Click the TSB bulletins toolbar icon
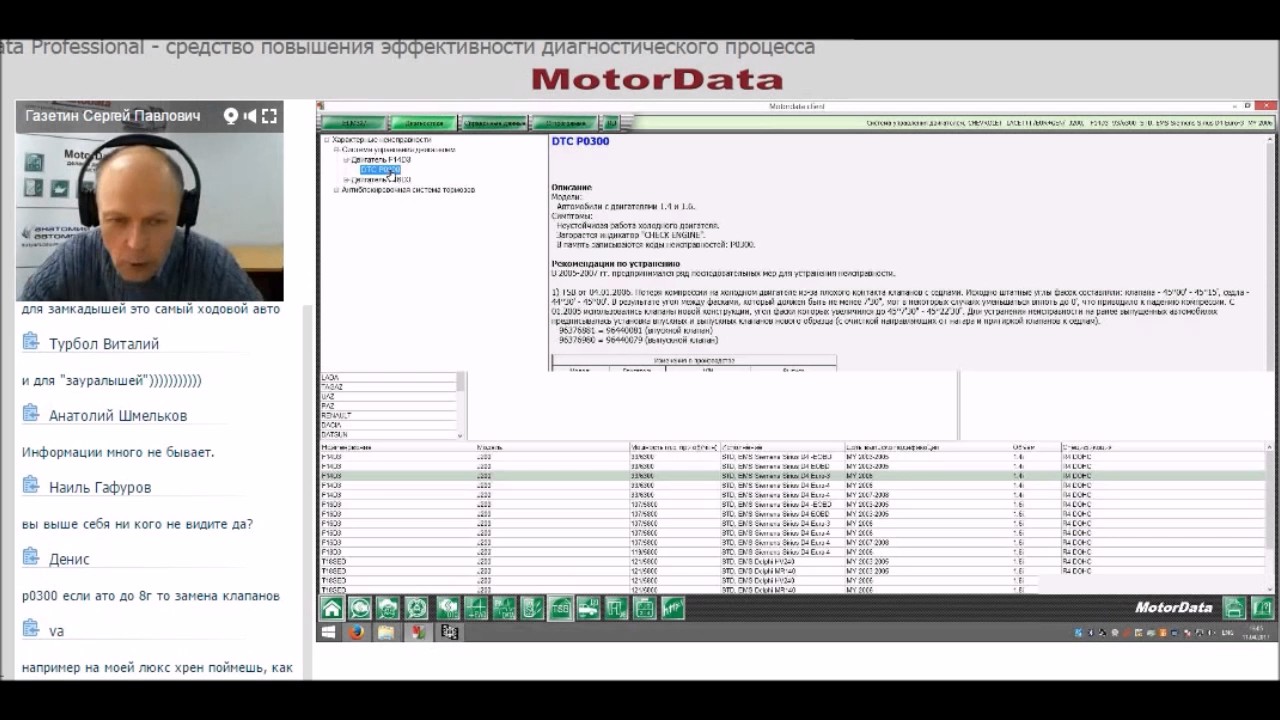Image resolution: width=1280 pixels, height=720 pixels. tap(560, 607)
